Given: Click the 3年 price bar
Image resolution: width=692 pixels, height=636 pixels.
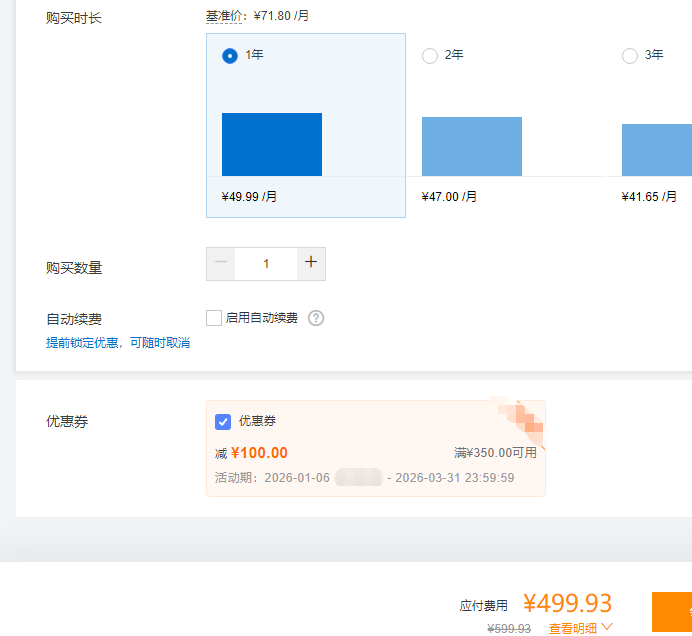Looking at the screenshot, I should [656, 150].
